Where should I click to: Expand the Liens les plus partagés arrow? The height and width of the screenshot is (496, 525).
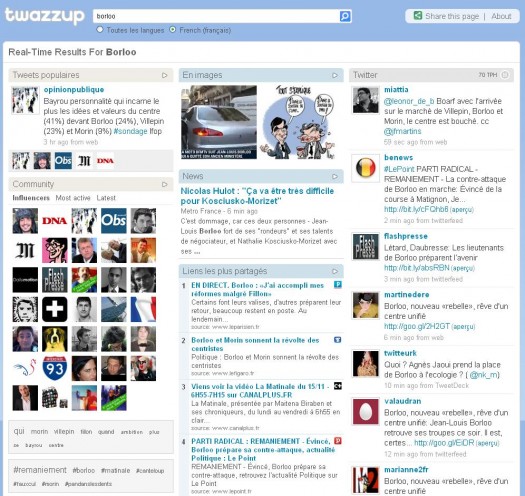(x=335, y=271)
